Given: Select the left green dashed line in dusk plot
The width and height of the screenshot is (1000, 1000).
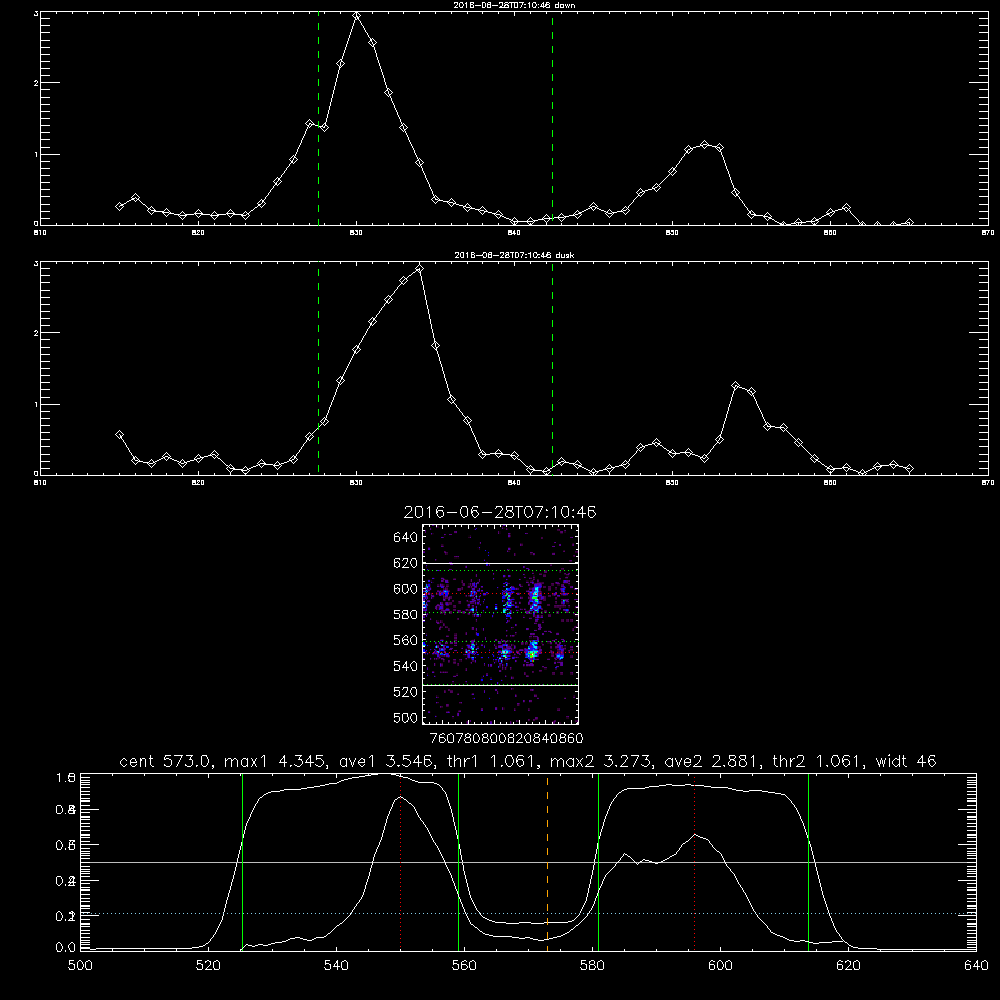Looking at the screenshot, I should point(318,369).
